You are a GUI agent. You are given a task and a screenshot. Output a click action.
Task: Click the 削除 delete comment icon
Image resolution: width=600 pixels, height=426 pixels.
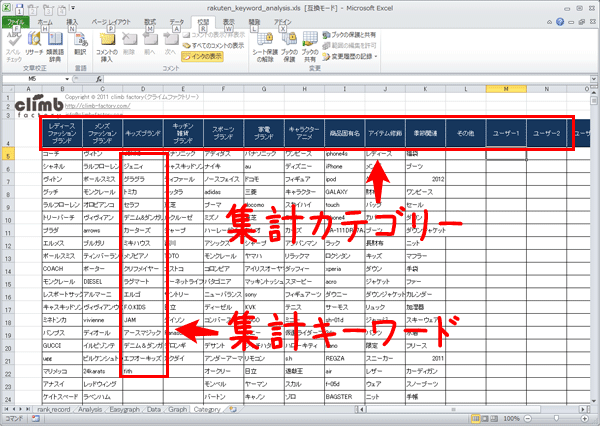coord(129,44)
